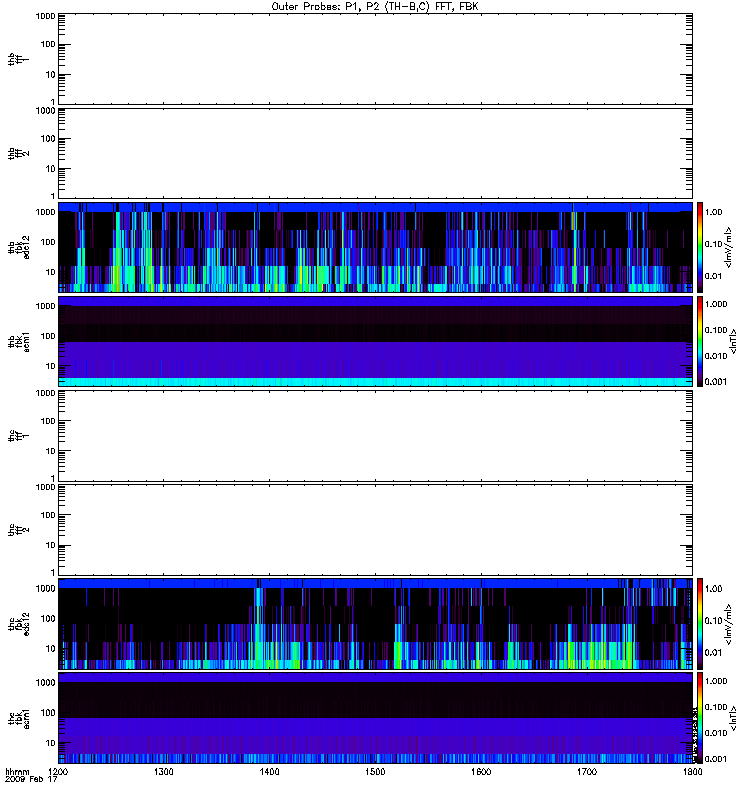Screen dimensions: 750x800
Task: Click the <|nT|> unit label beside thb scm1
Action: click(733, 341)
